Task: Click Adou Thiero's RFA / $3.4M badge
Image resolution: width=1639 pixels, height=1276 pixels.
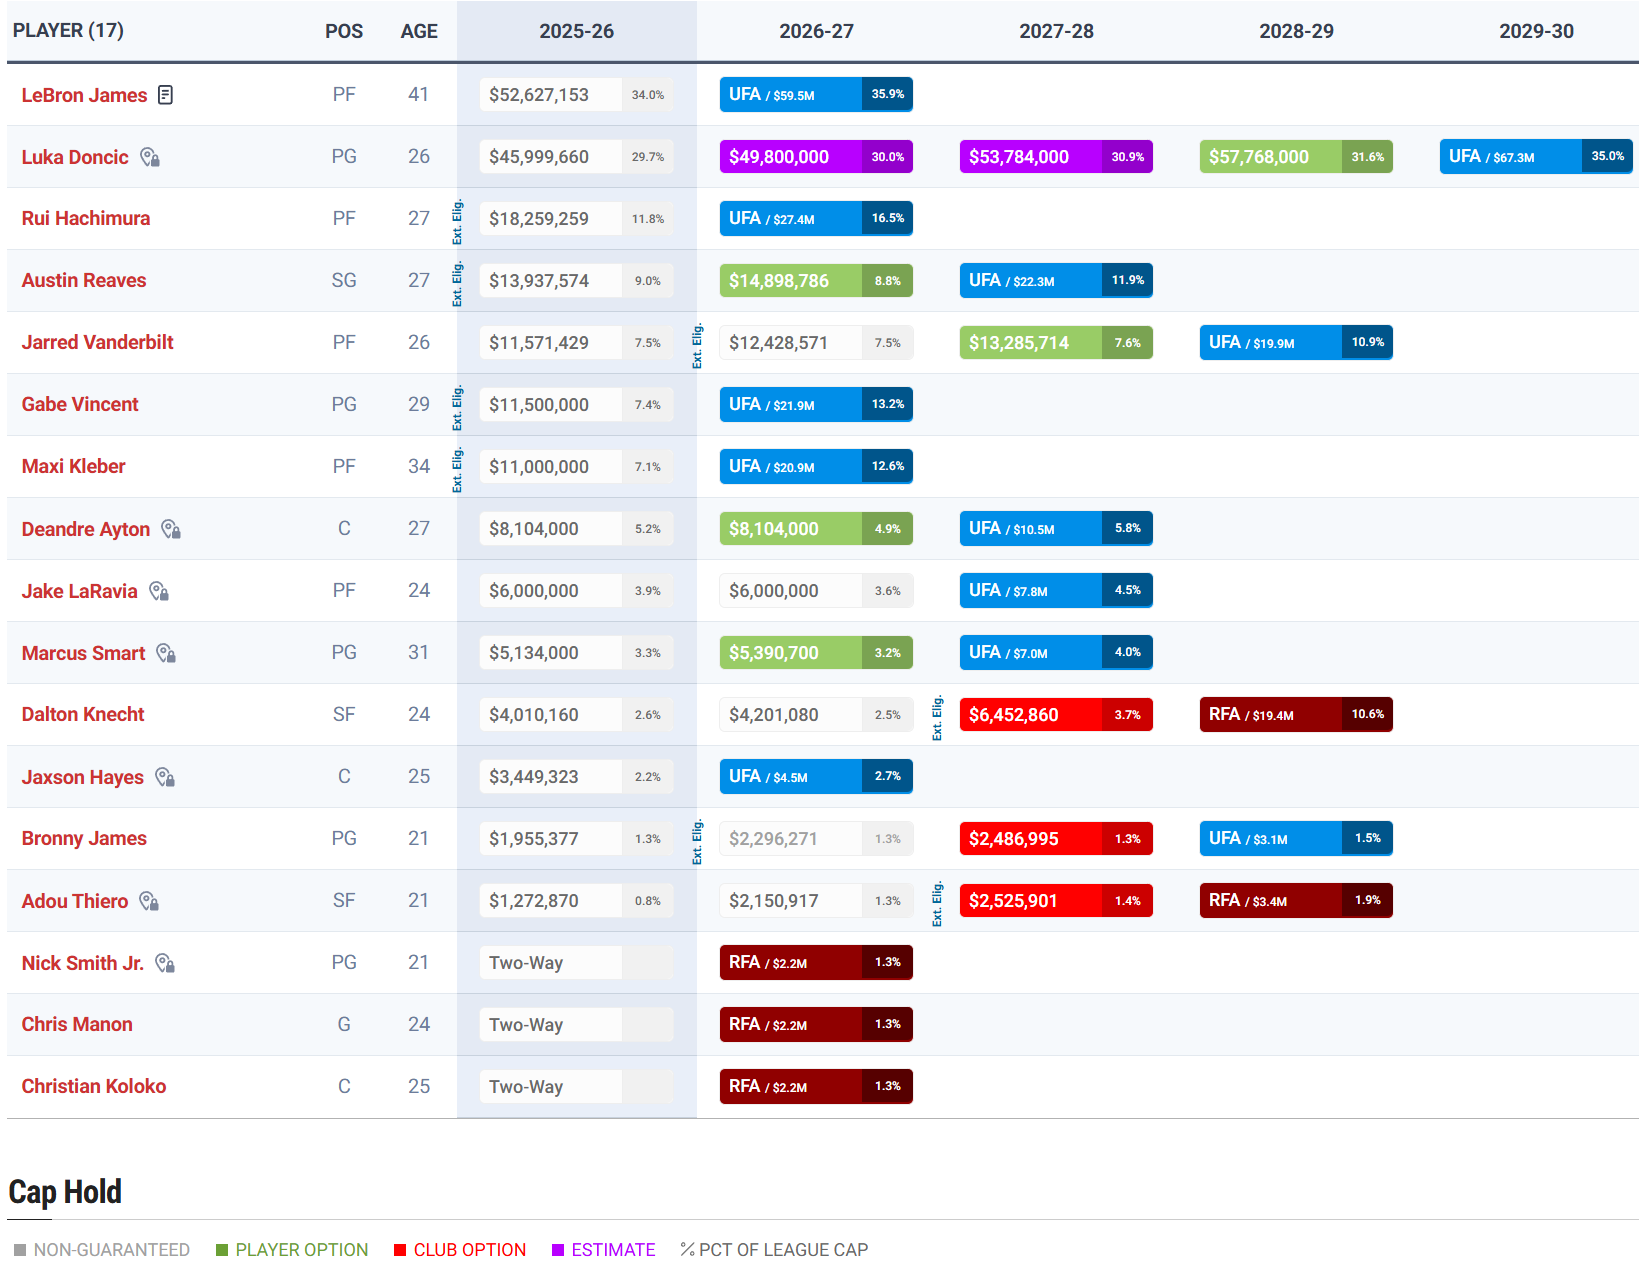Action: pos(1297,901)
